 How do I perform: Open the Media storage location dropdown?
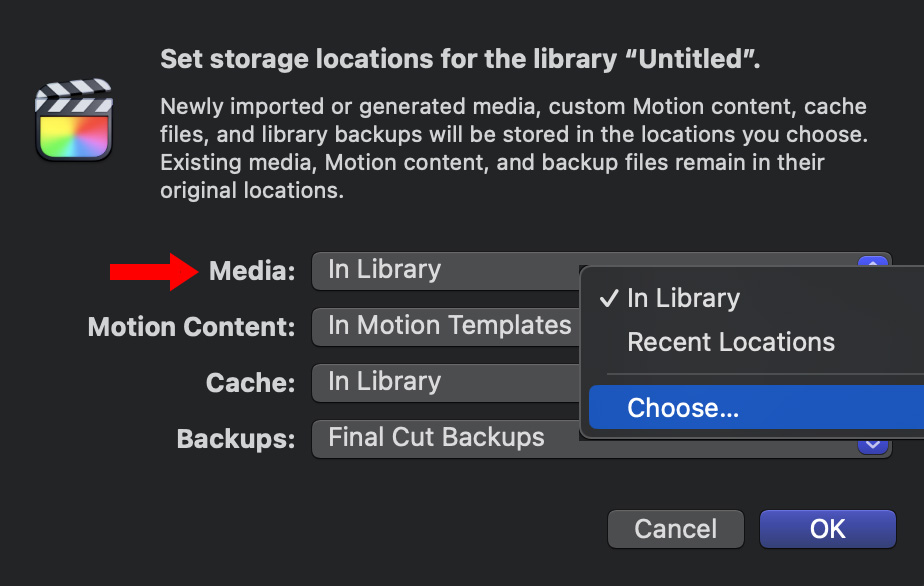click(445, 270)
